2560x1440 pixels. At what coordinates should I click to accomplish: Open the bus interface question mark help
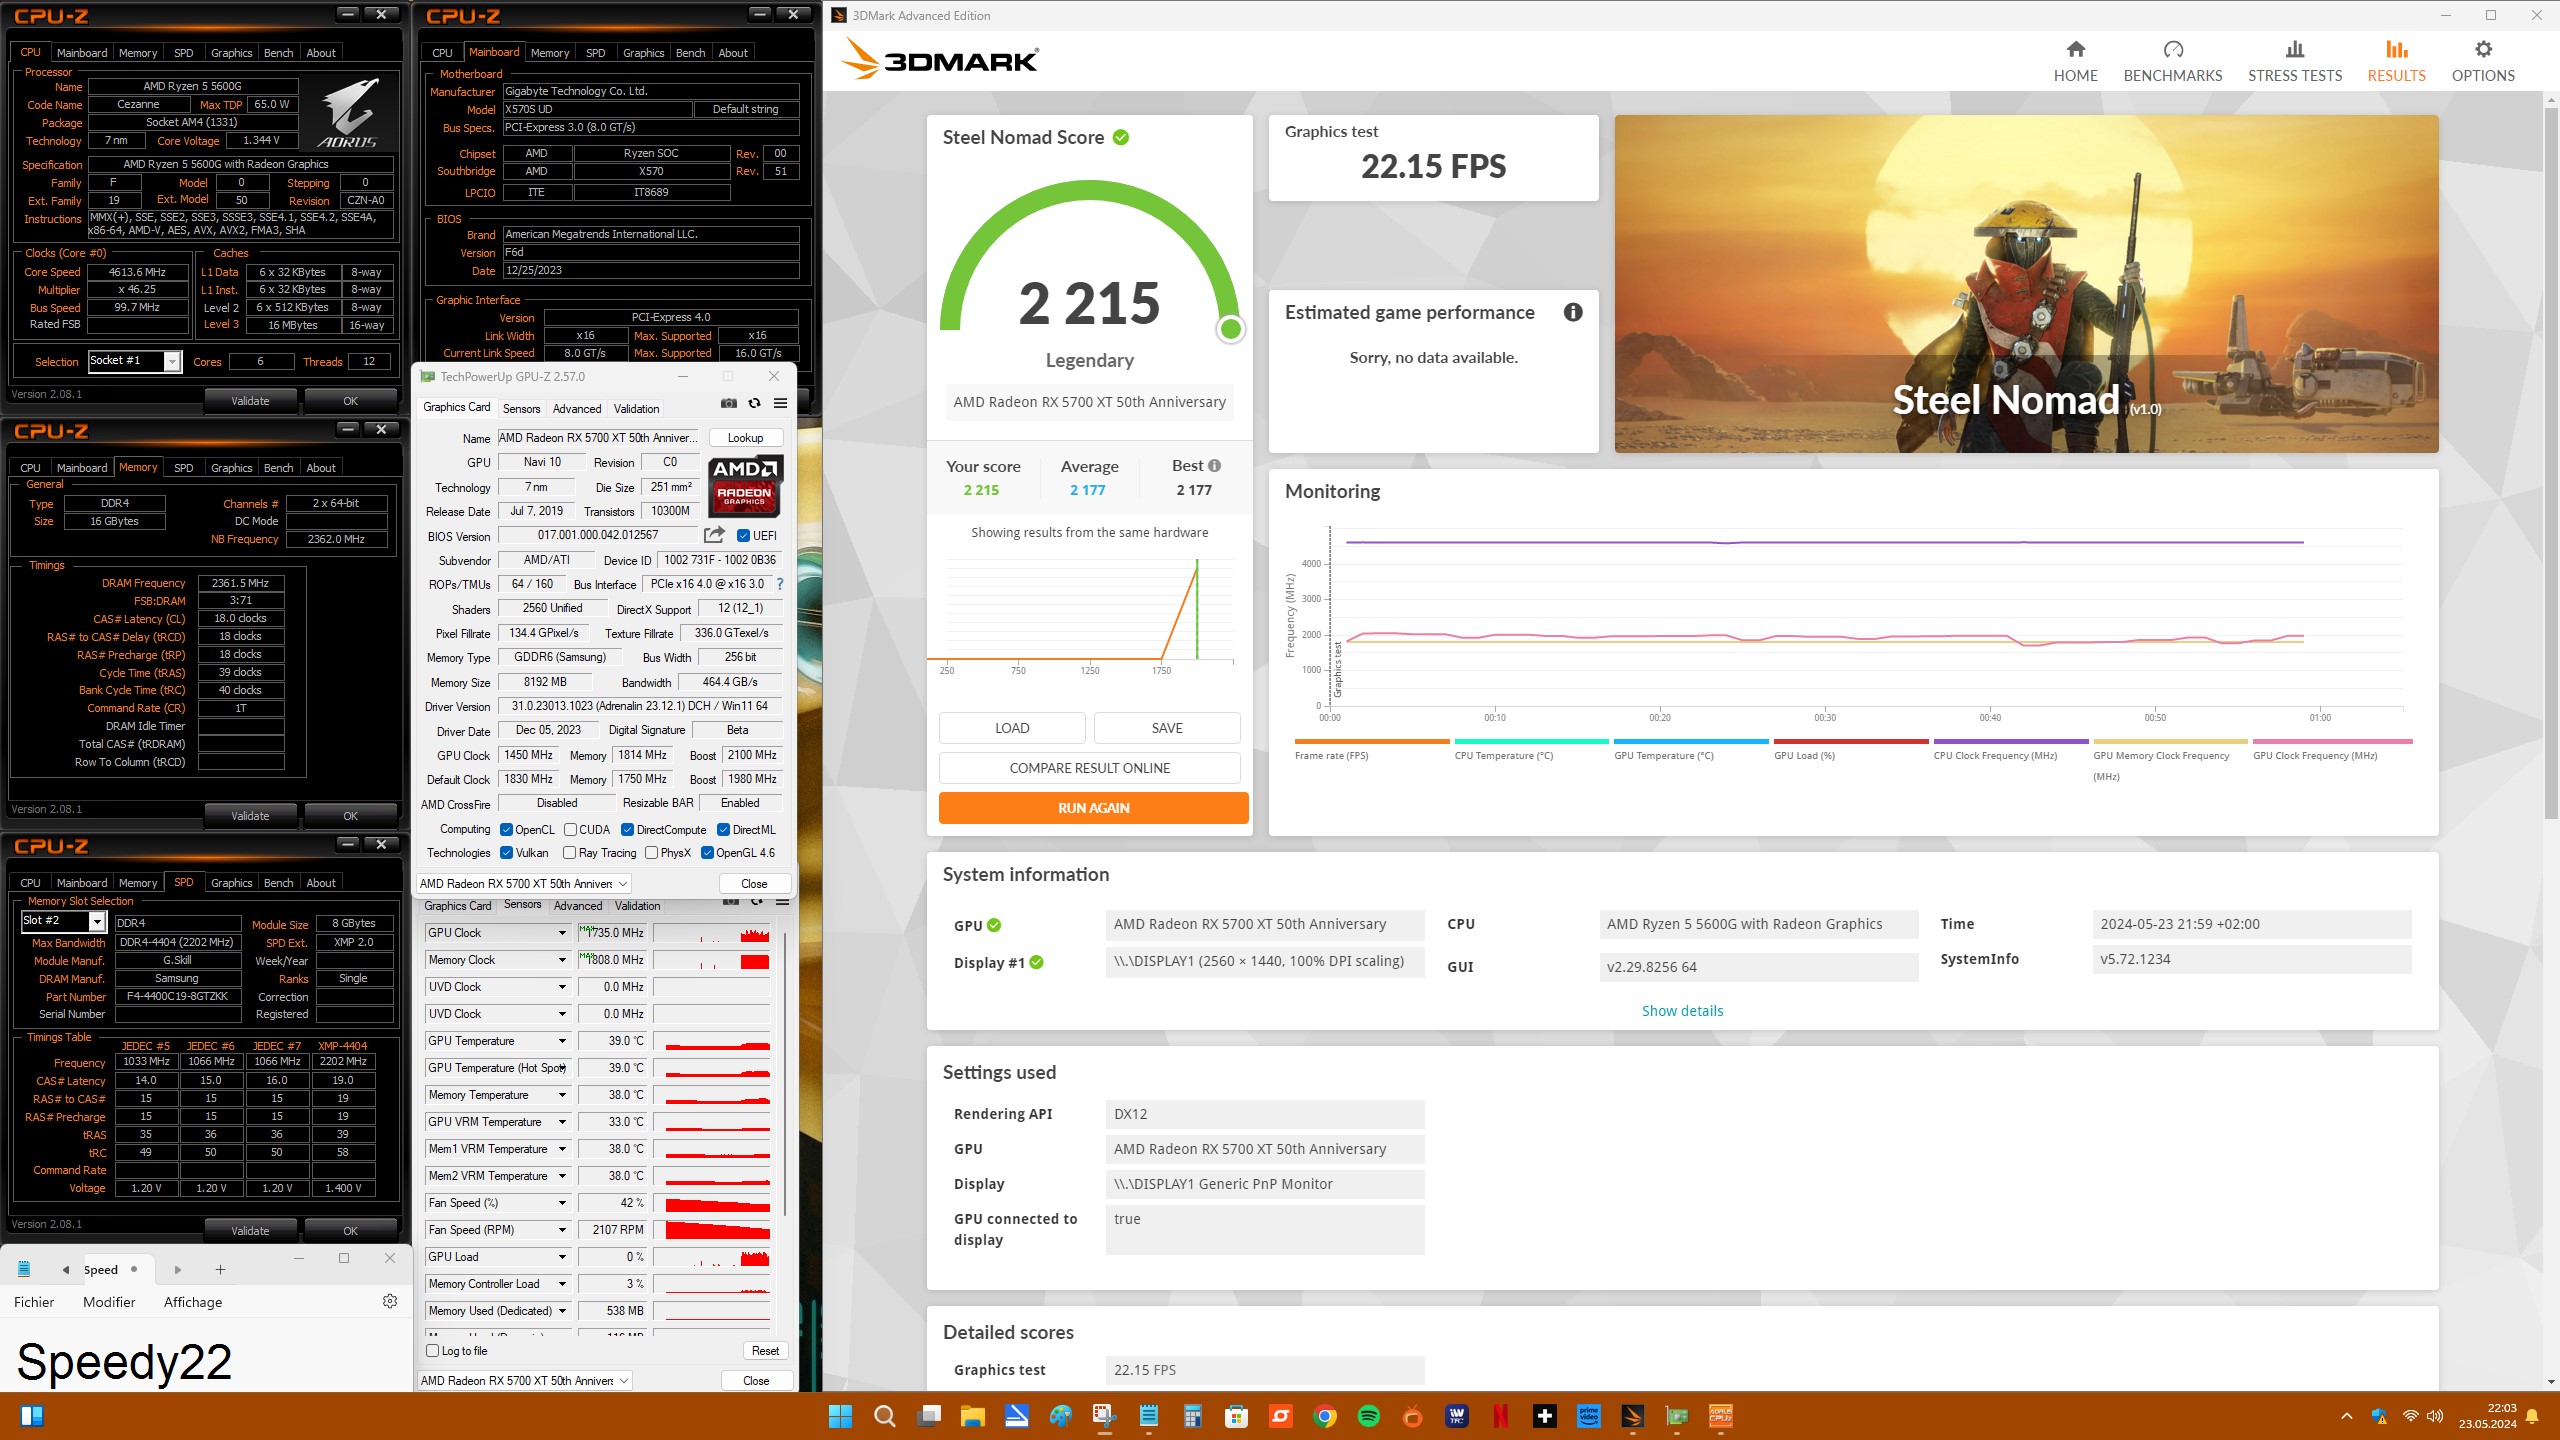[x=780, y=584]
